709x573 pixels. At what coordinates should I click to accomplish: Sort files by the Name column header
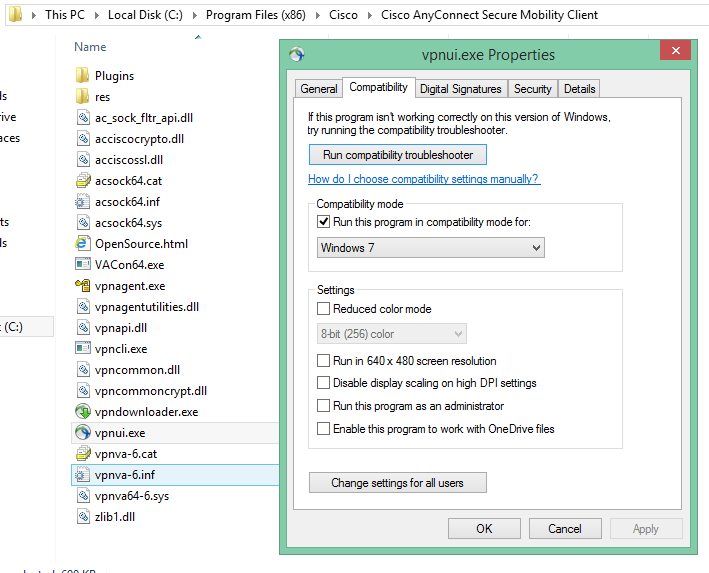click(x=90, y=47)
